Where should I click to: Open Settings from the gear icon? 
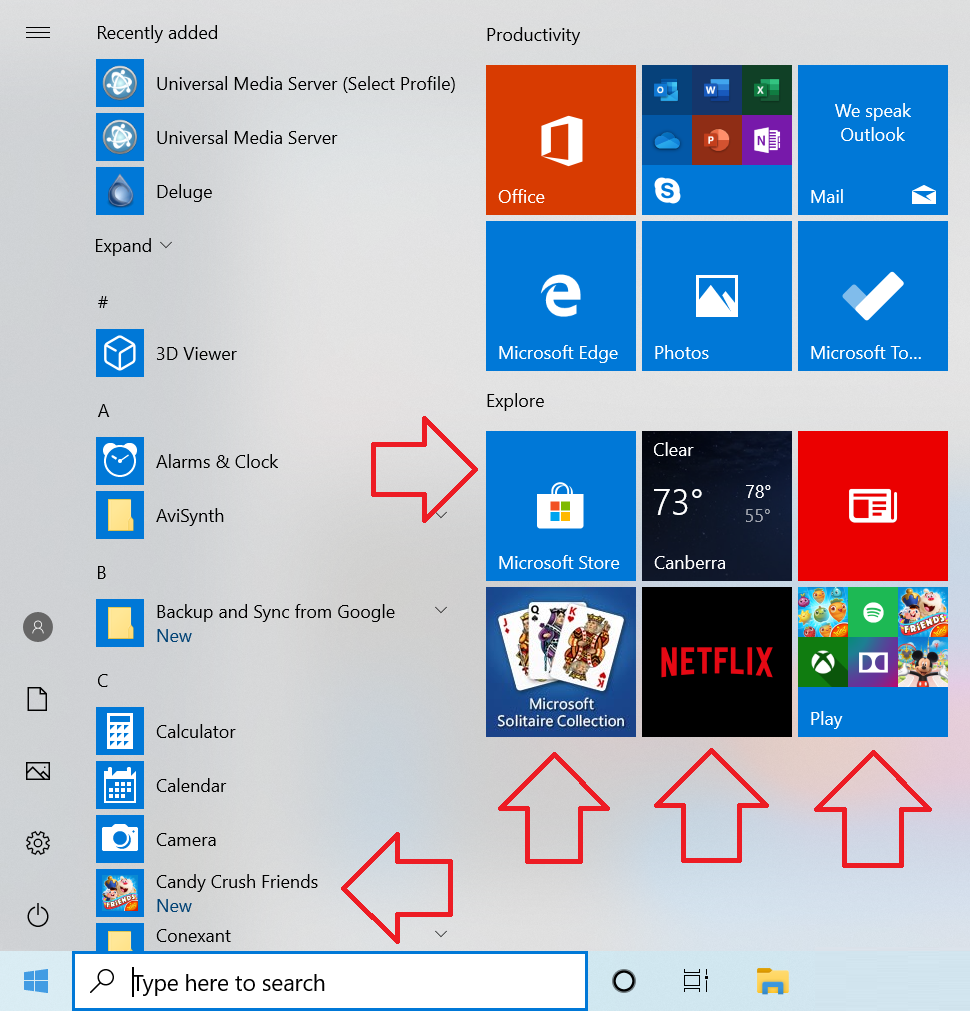point(38,843)
